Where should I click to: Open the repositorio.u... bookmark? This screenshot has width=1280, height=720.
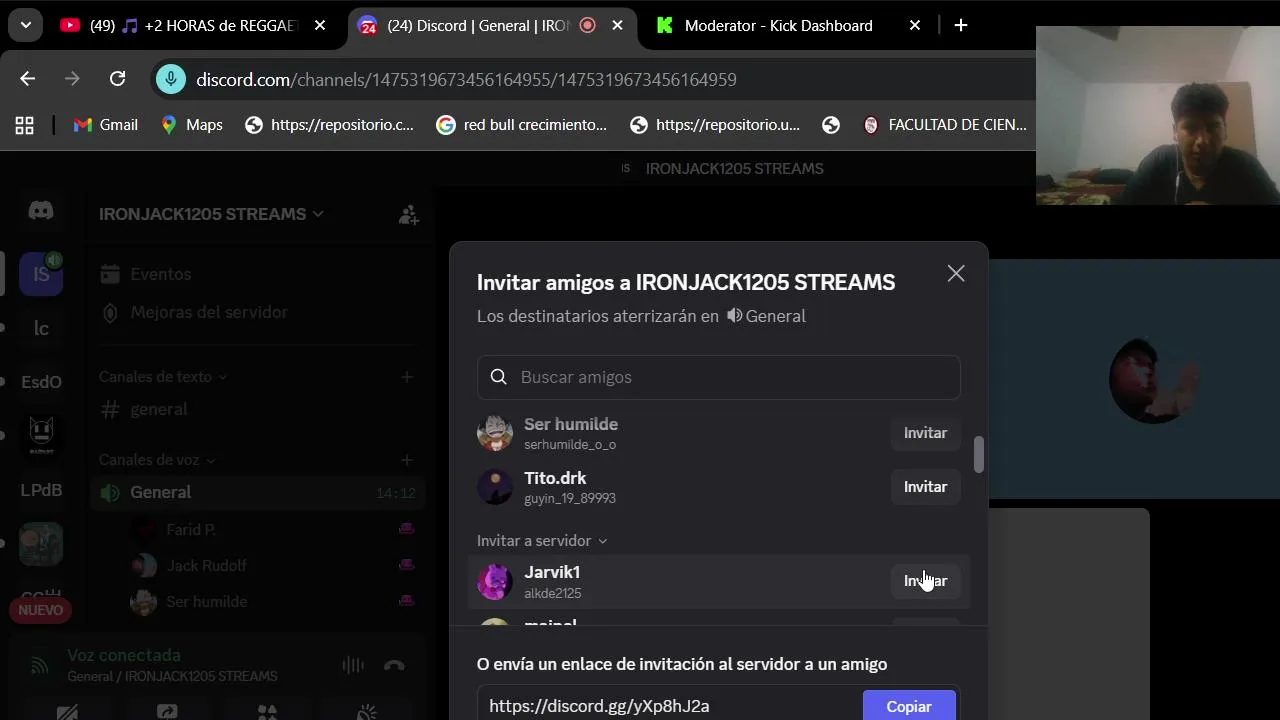[715, 125]
